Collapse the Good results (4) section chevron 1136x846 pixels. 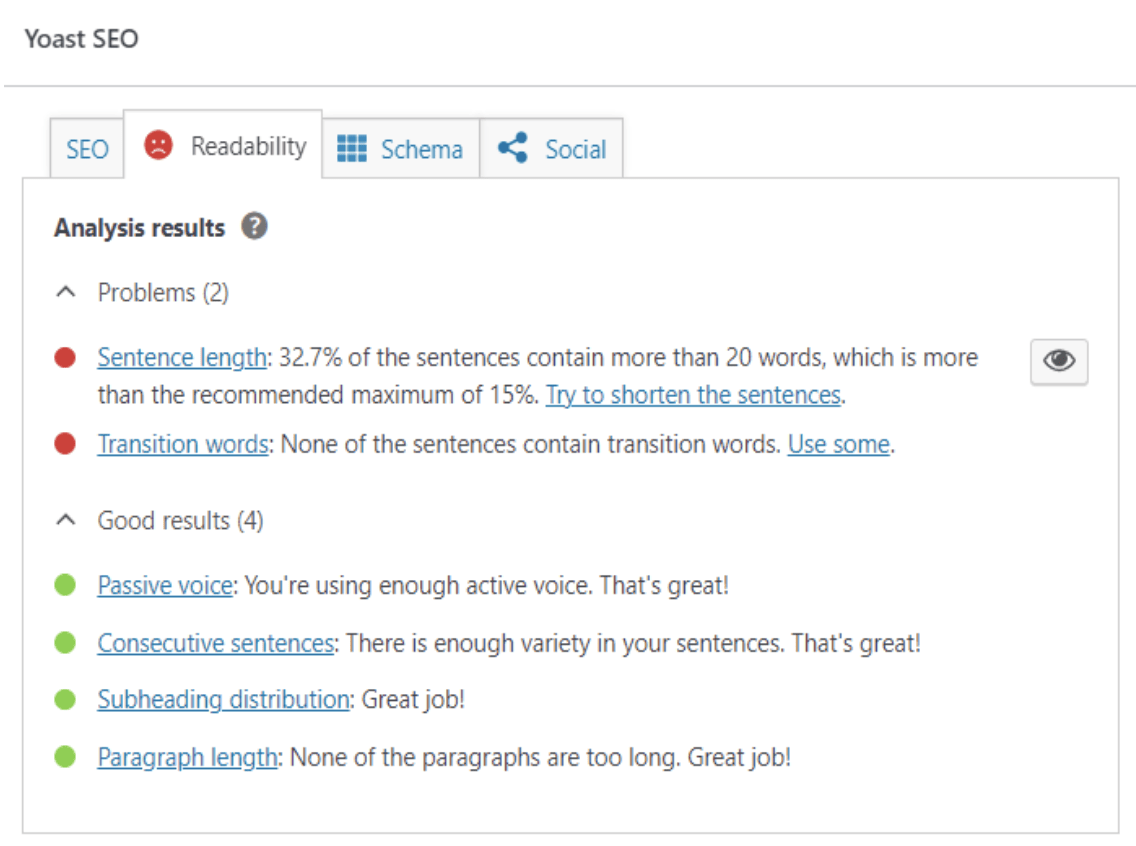pyautogui.click(x=66, y=520)
